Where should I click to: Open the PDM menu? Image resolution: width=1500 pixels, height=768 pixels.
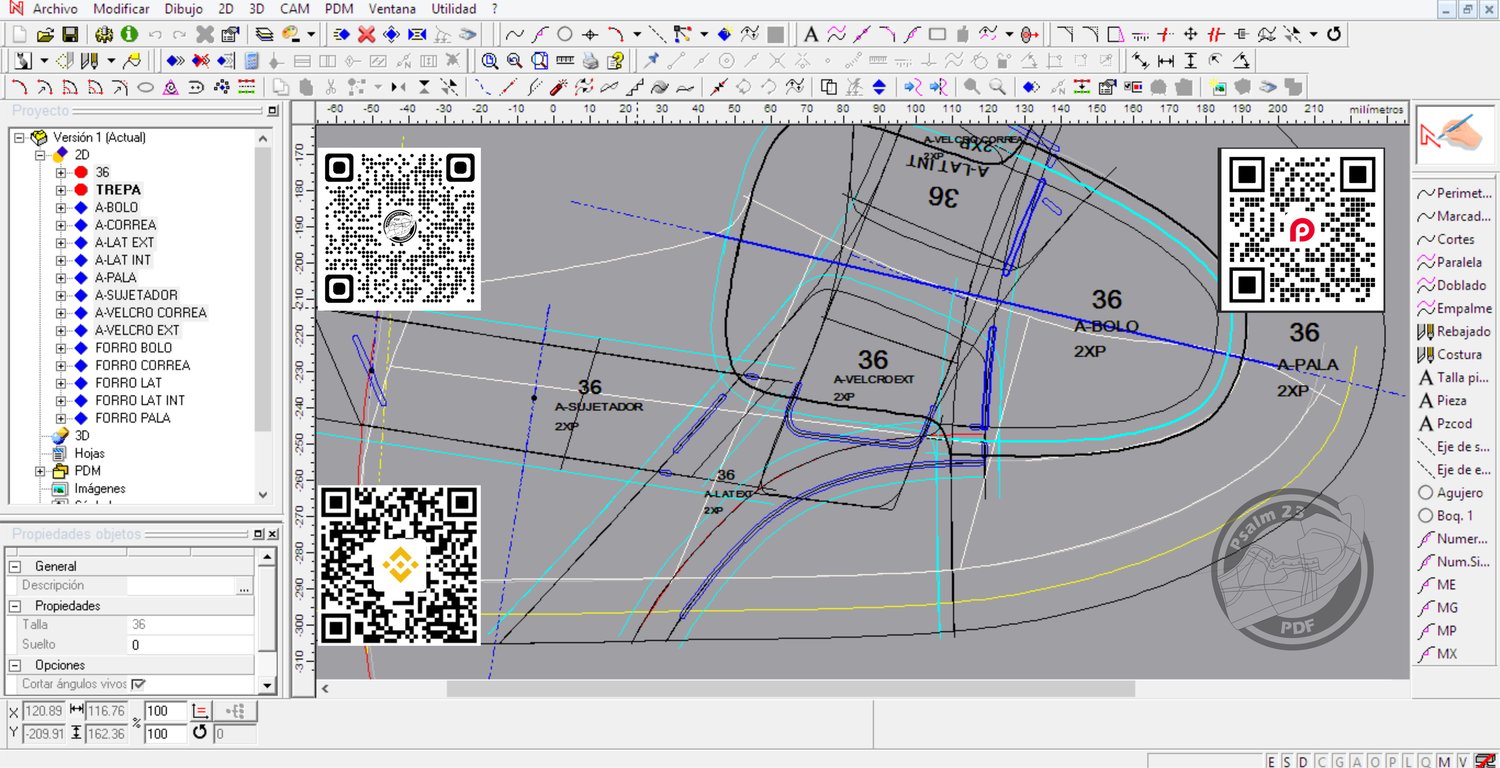[339, 9]
